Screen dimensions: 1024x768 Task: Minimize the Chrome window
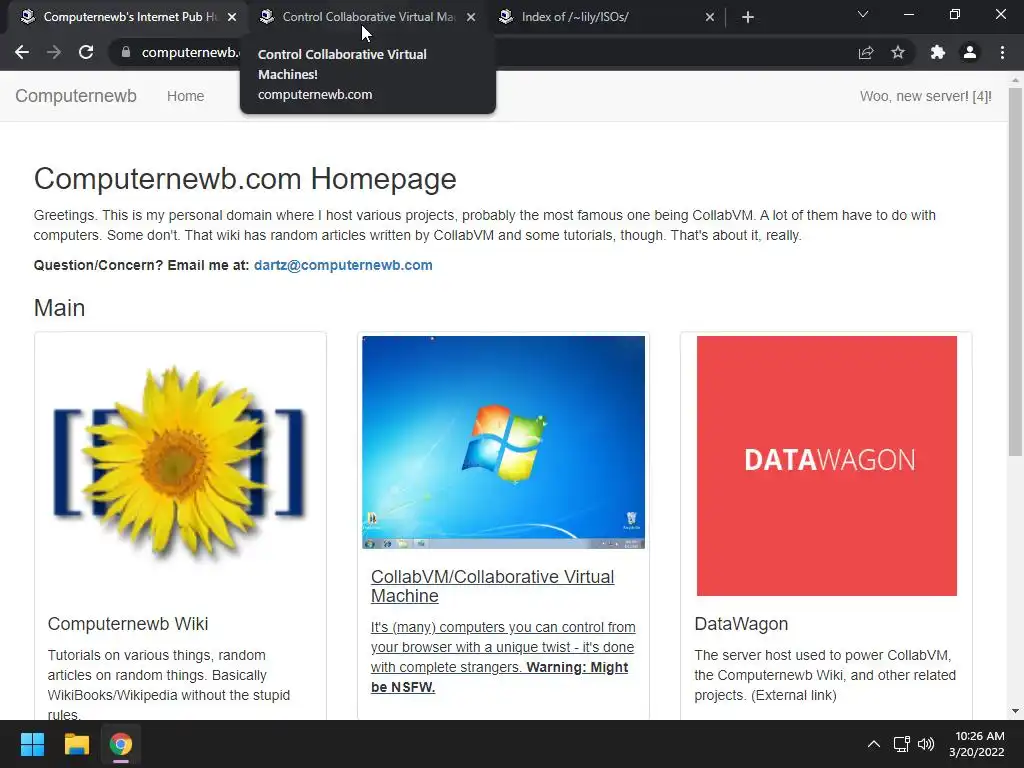coord(908,14)
